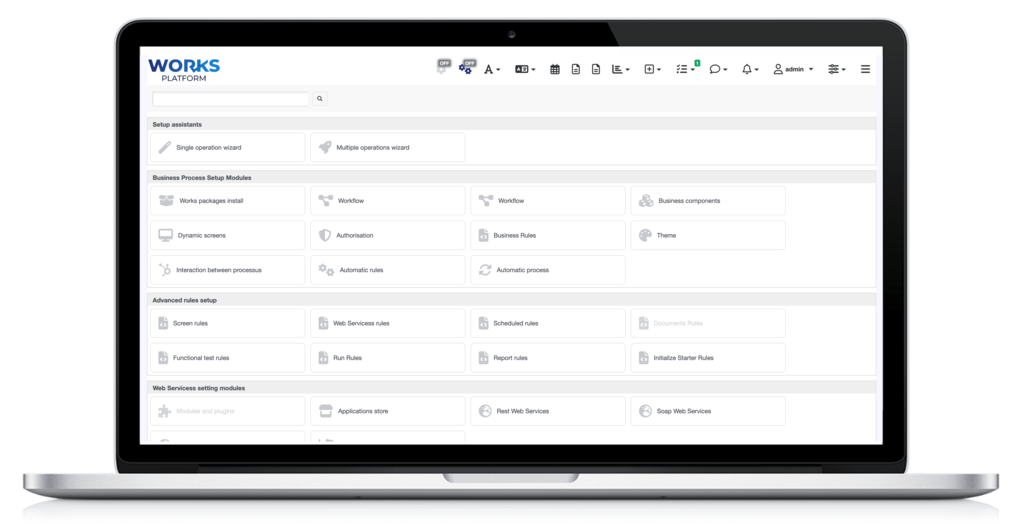Click the Business Process Setup Modules header
The width and height of the screenshot is (1023, 526).
(512, 178)
